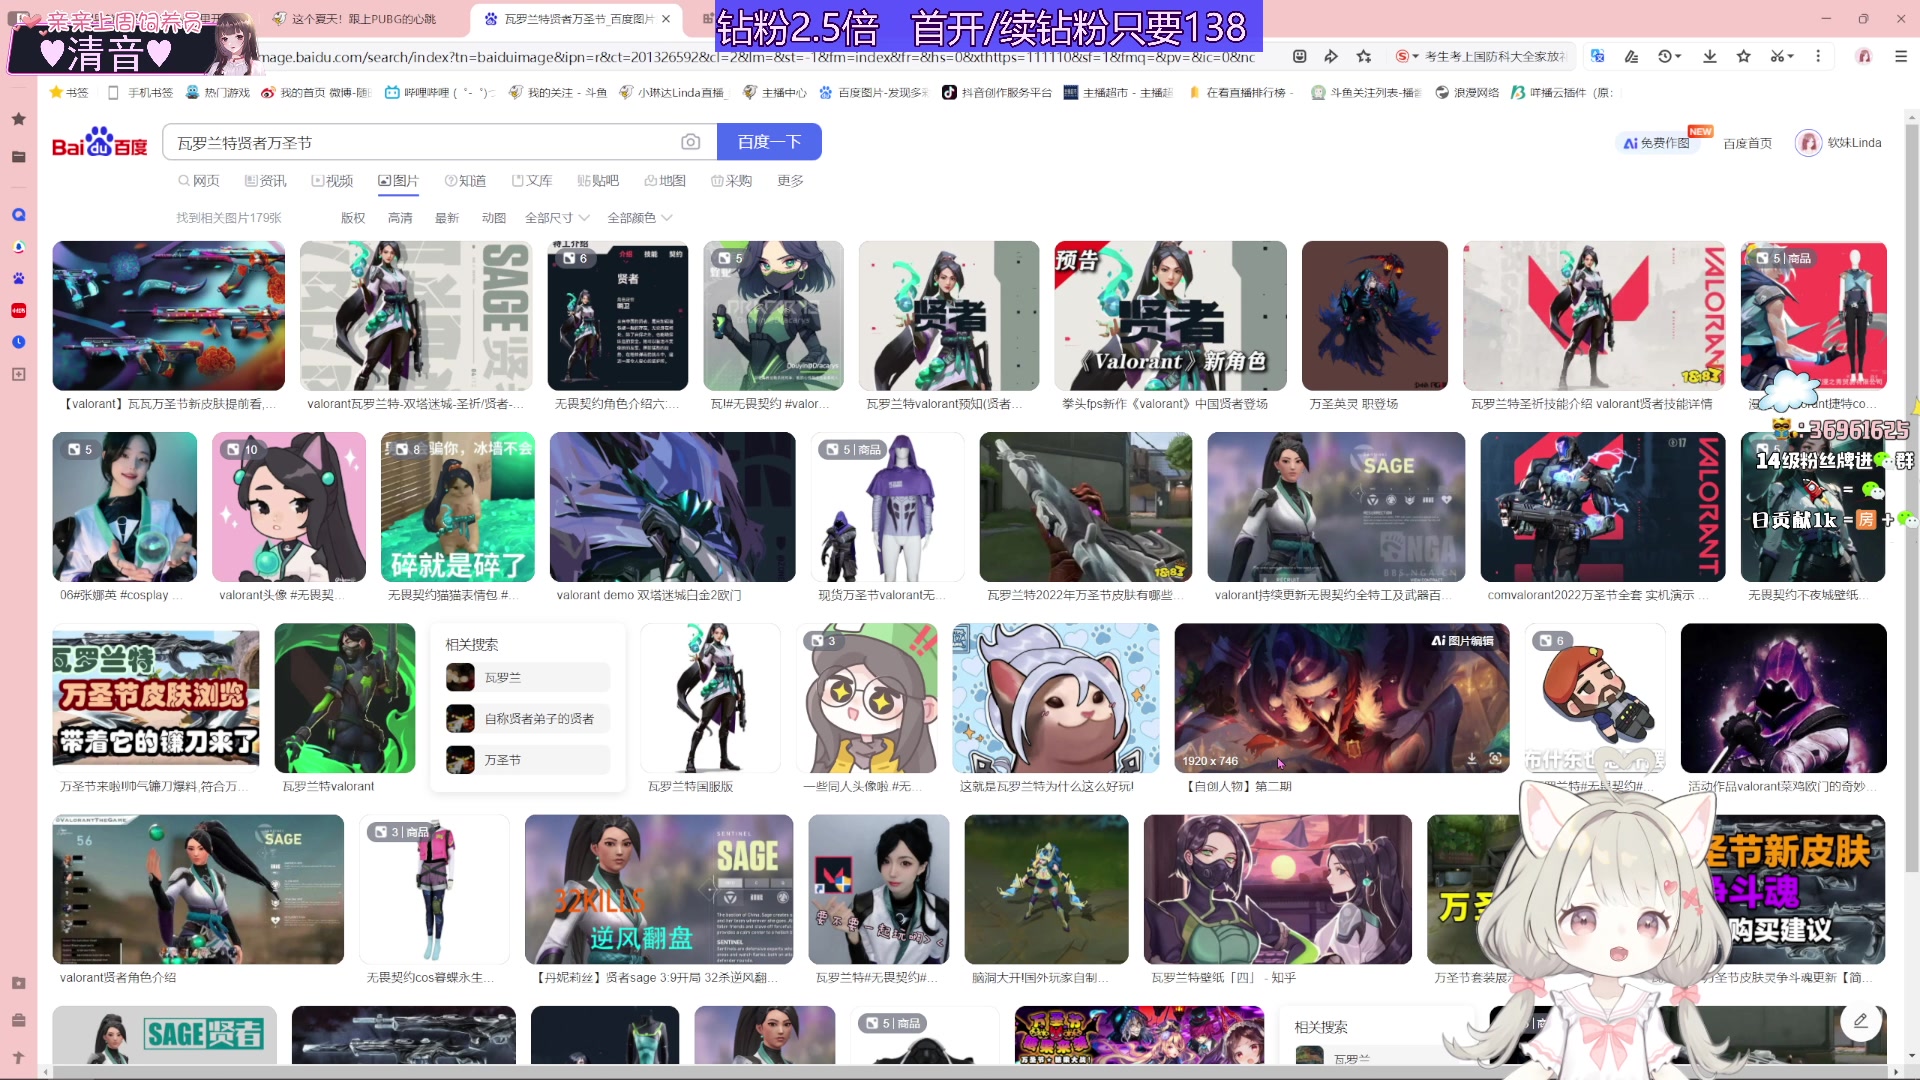Click the add-bookmark star in the address bar

click(1364, 56)
